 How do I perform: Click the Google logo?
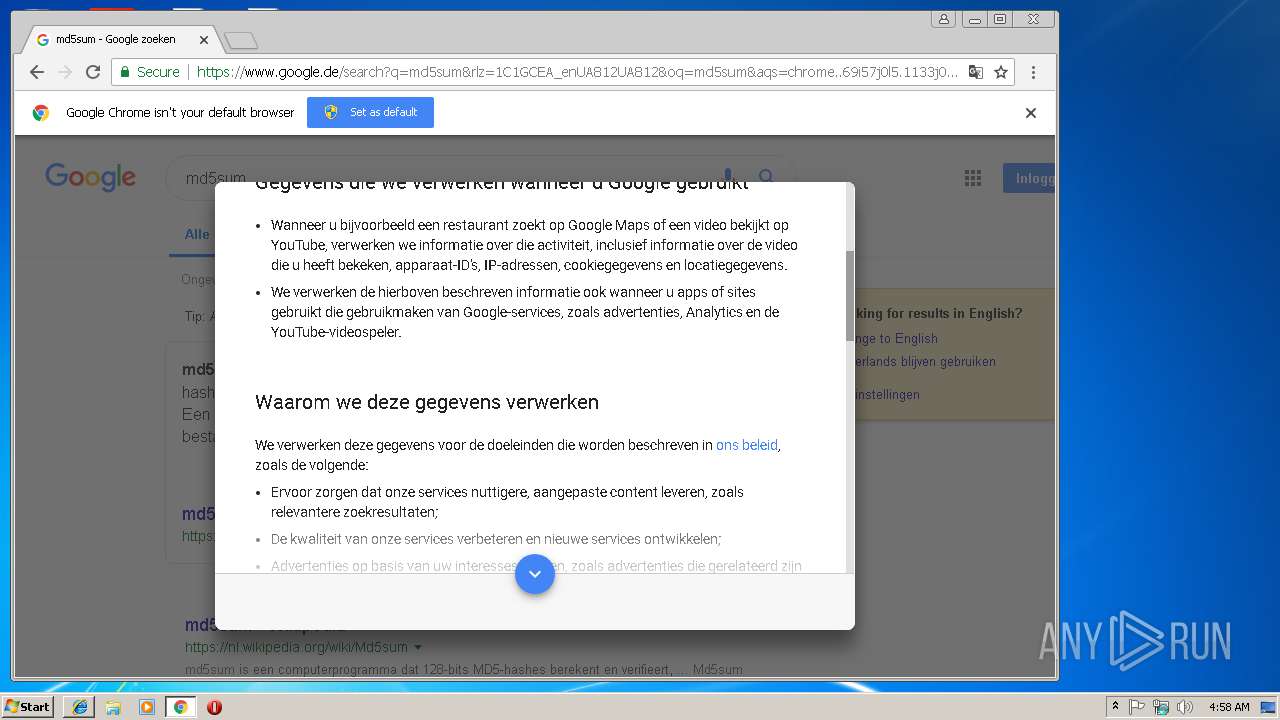tap(90, 177)
